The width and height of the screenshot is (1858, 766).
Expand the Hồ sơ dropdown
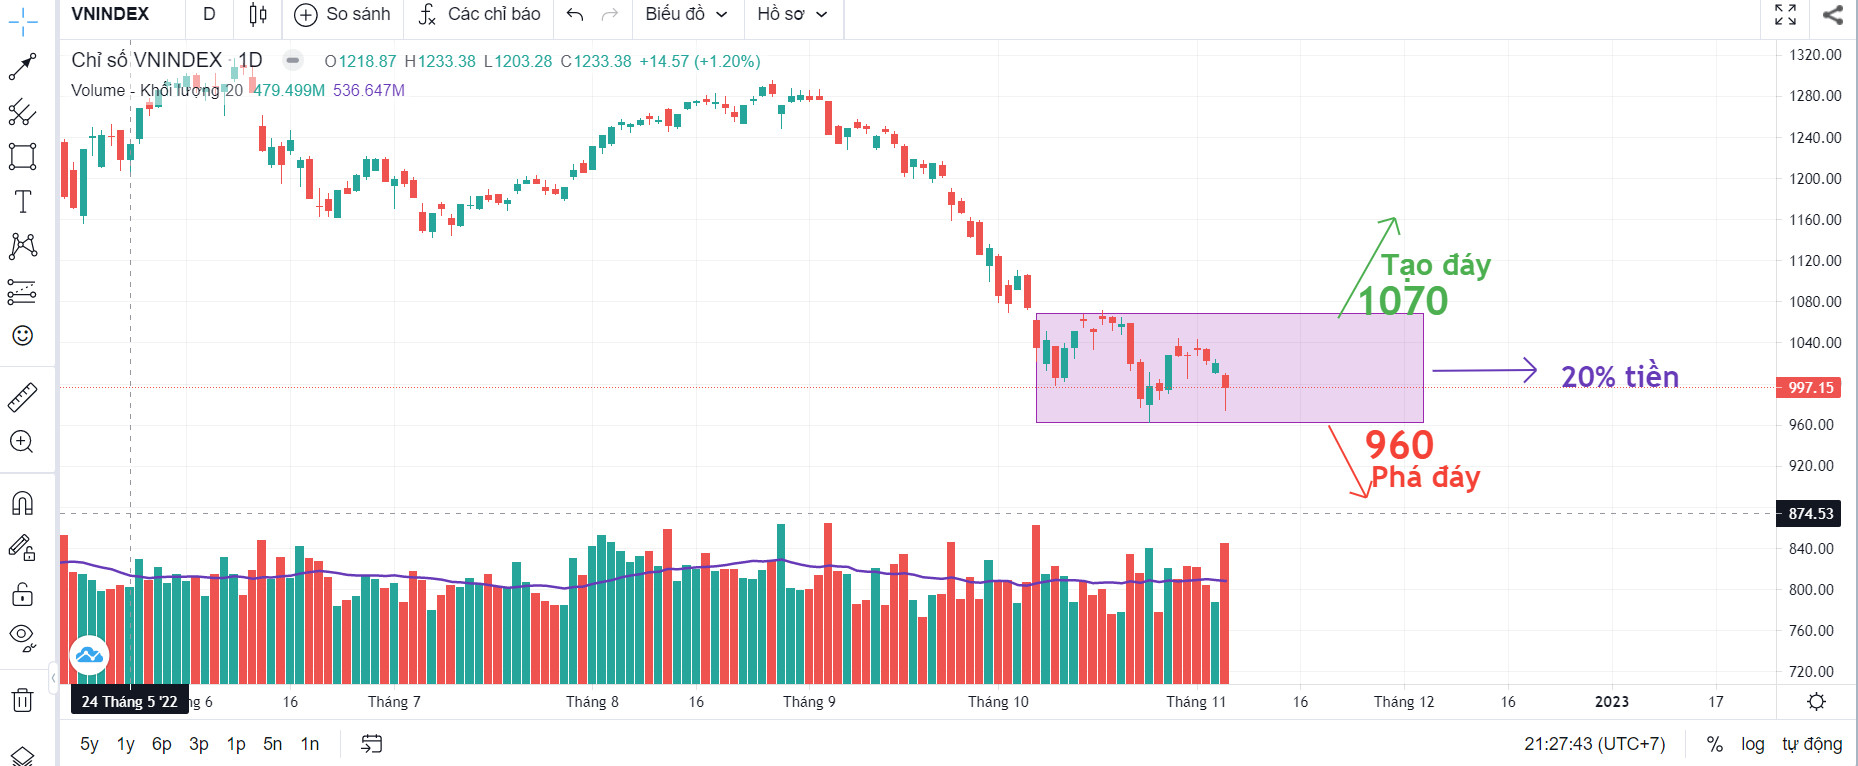click(792, 14)
